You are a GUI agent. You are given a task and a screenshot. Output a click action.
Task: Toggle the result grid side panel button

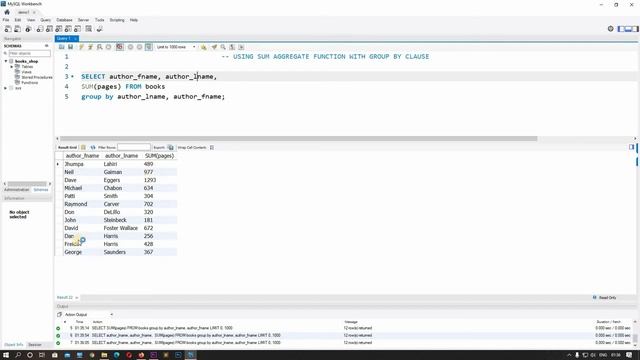pyautogui.click(x=631, y=147)
